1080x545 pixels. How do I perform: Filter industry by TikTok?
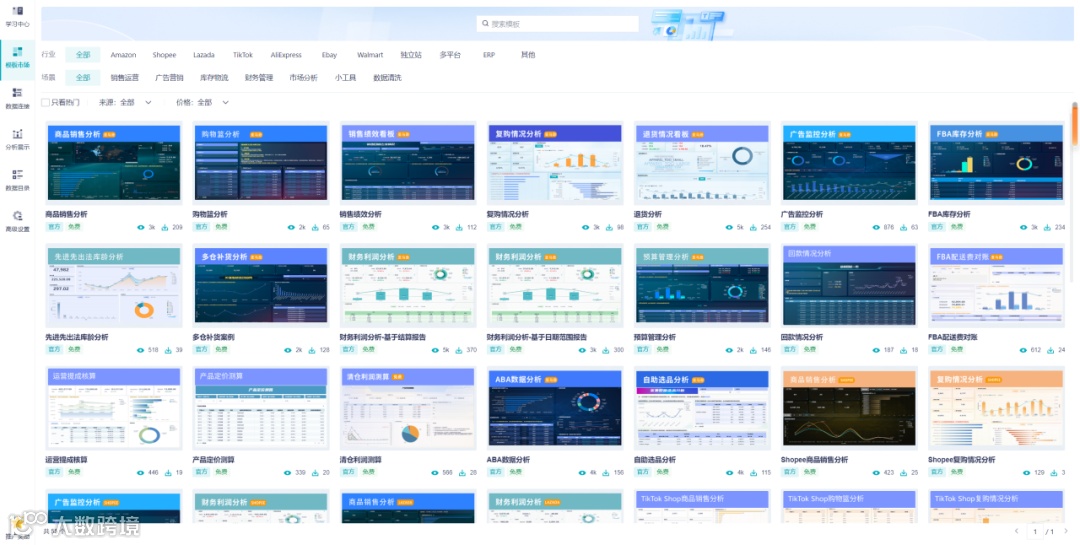pyautogui.click(x=243, y=54)
